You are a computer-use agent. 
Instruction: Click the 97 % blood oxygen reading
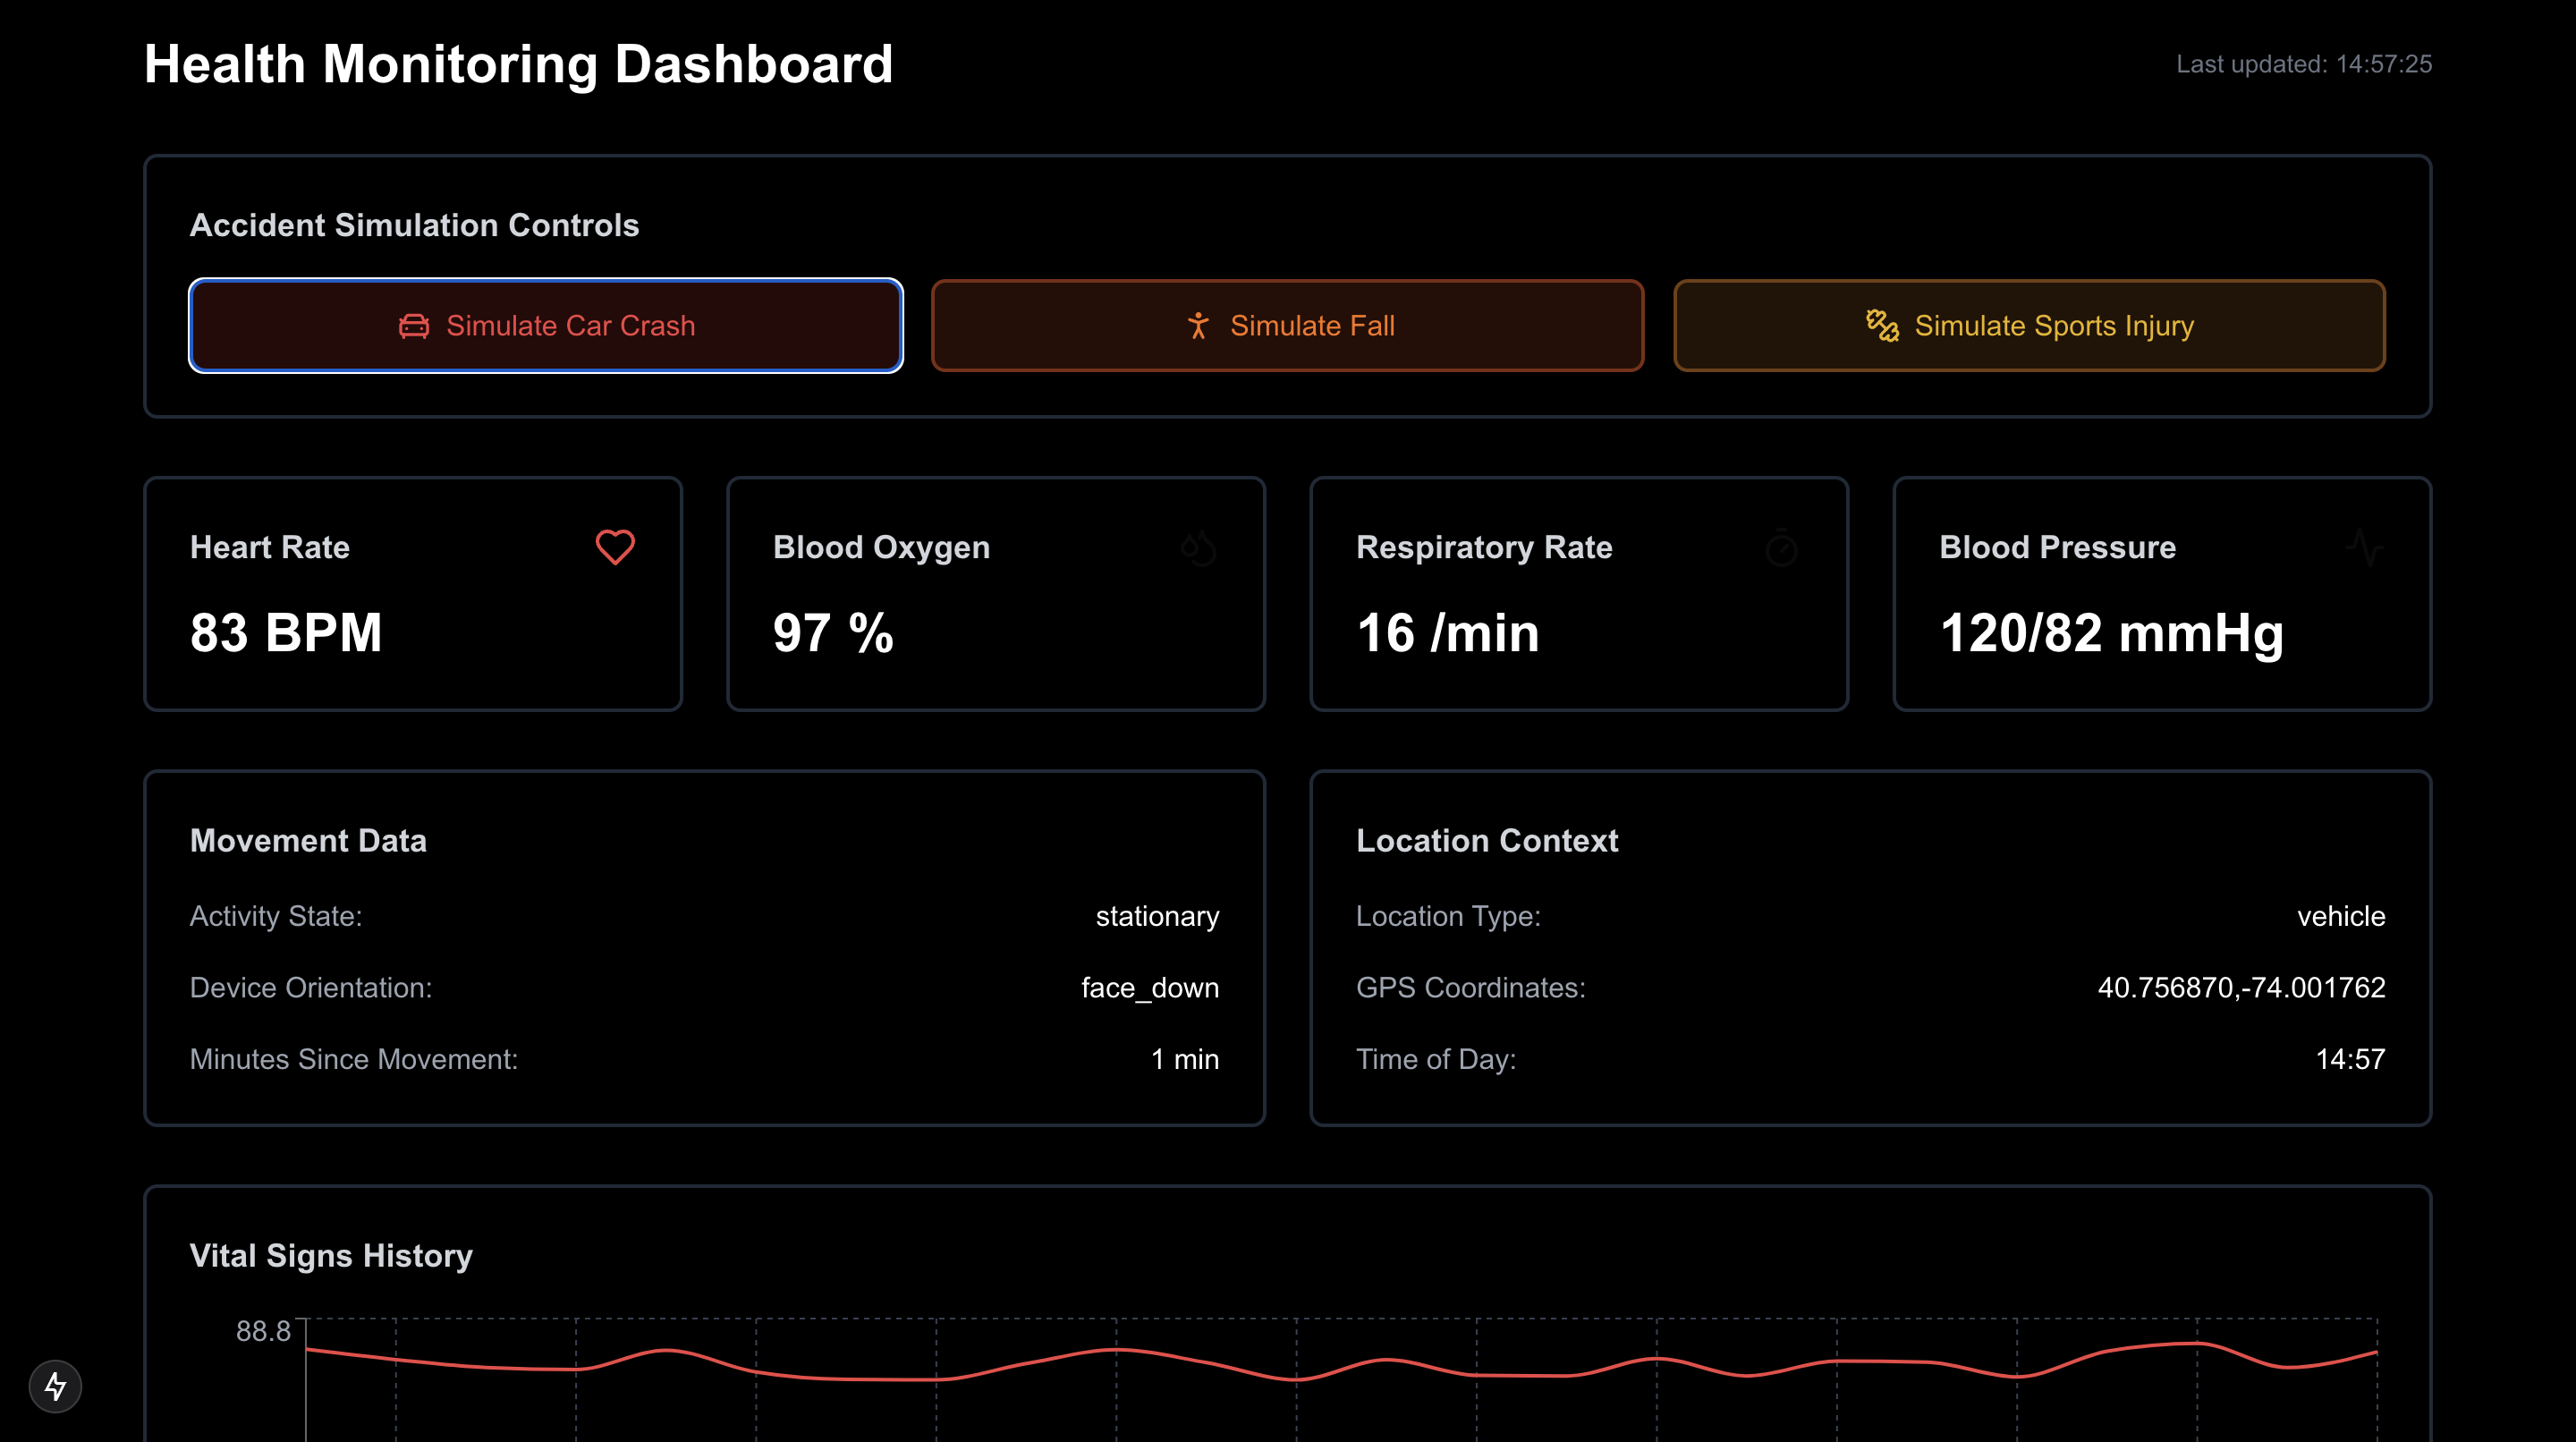click(x=833, y=633)
